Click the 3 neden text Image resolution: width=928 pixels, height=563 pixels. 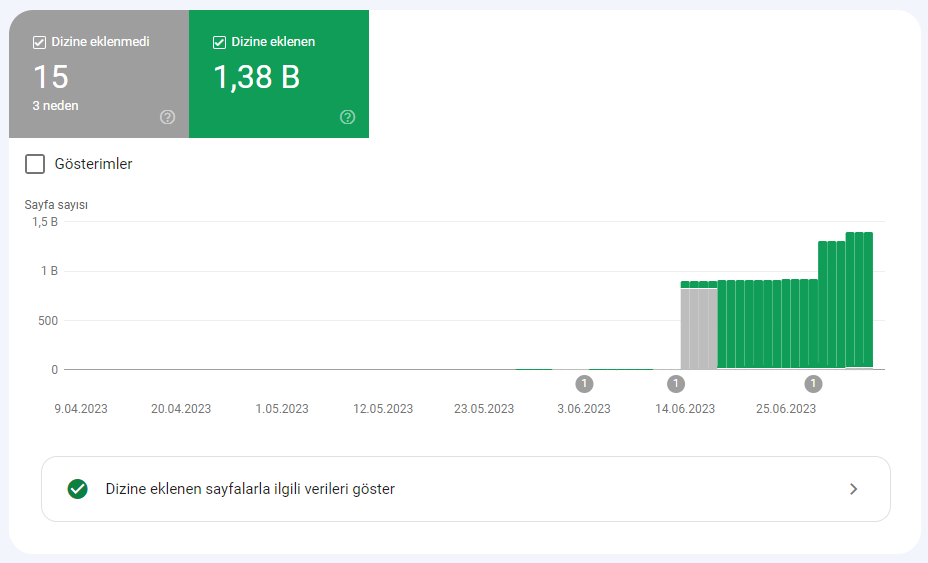coord(56,106)
